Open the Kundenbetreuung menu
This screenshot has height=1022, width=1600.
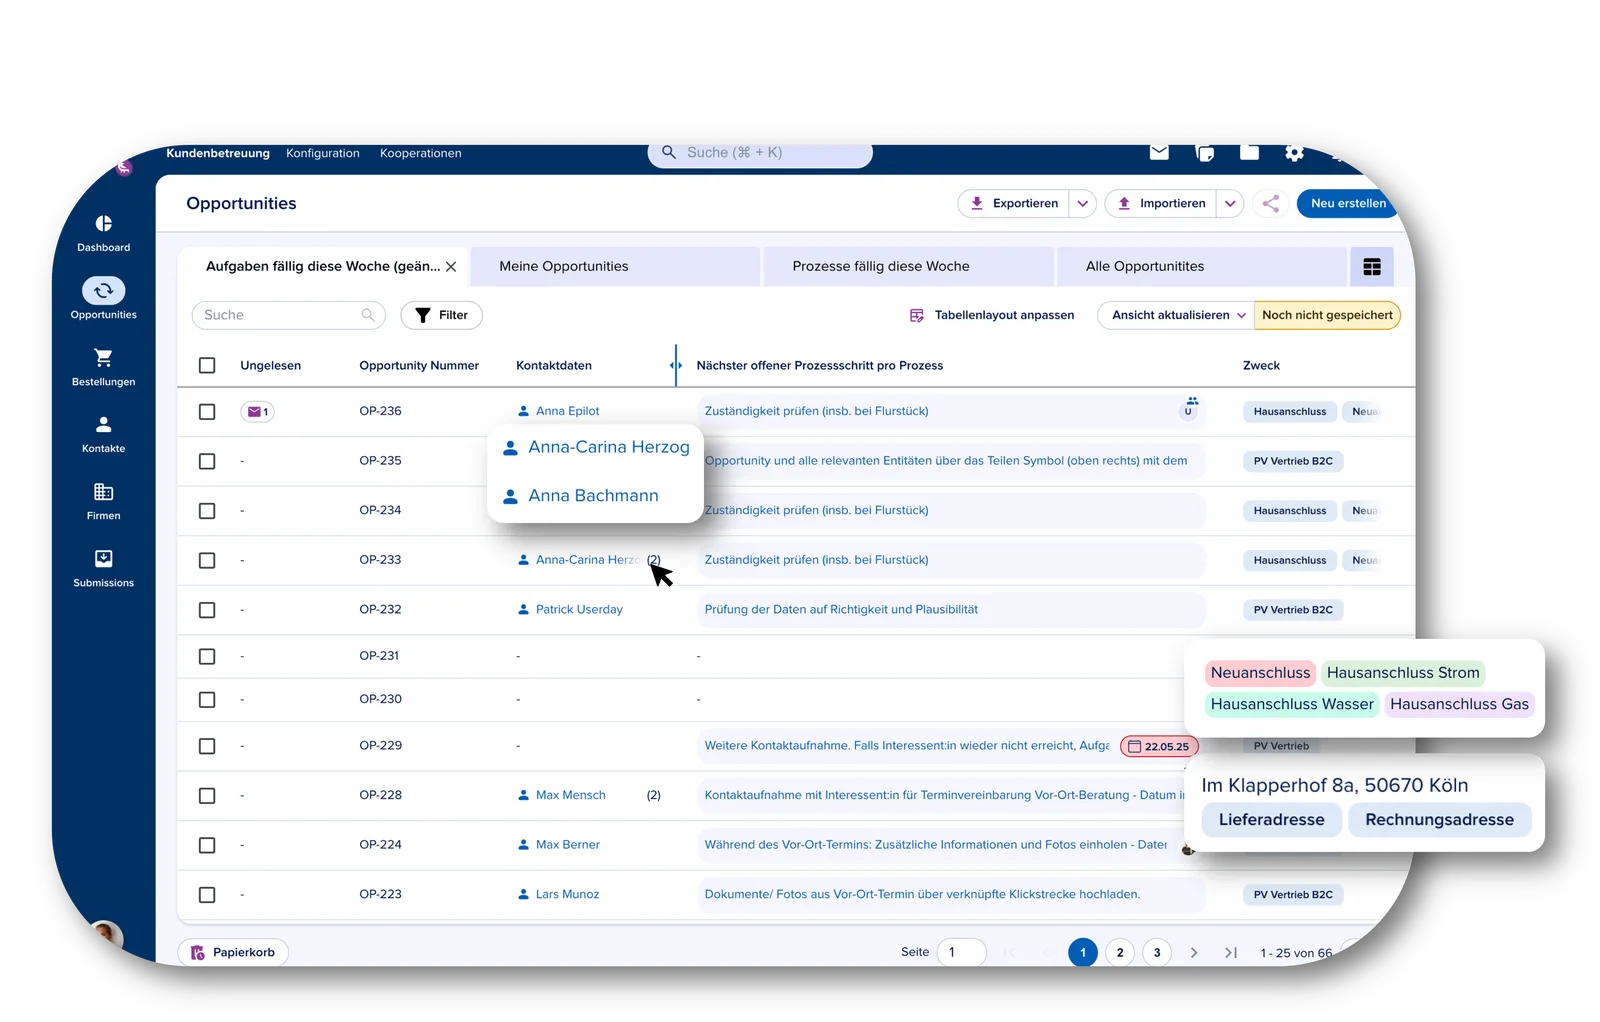pos(218,154)
